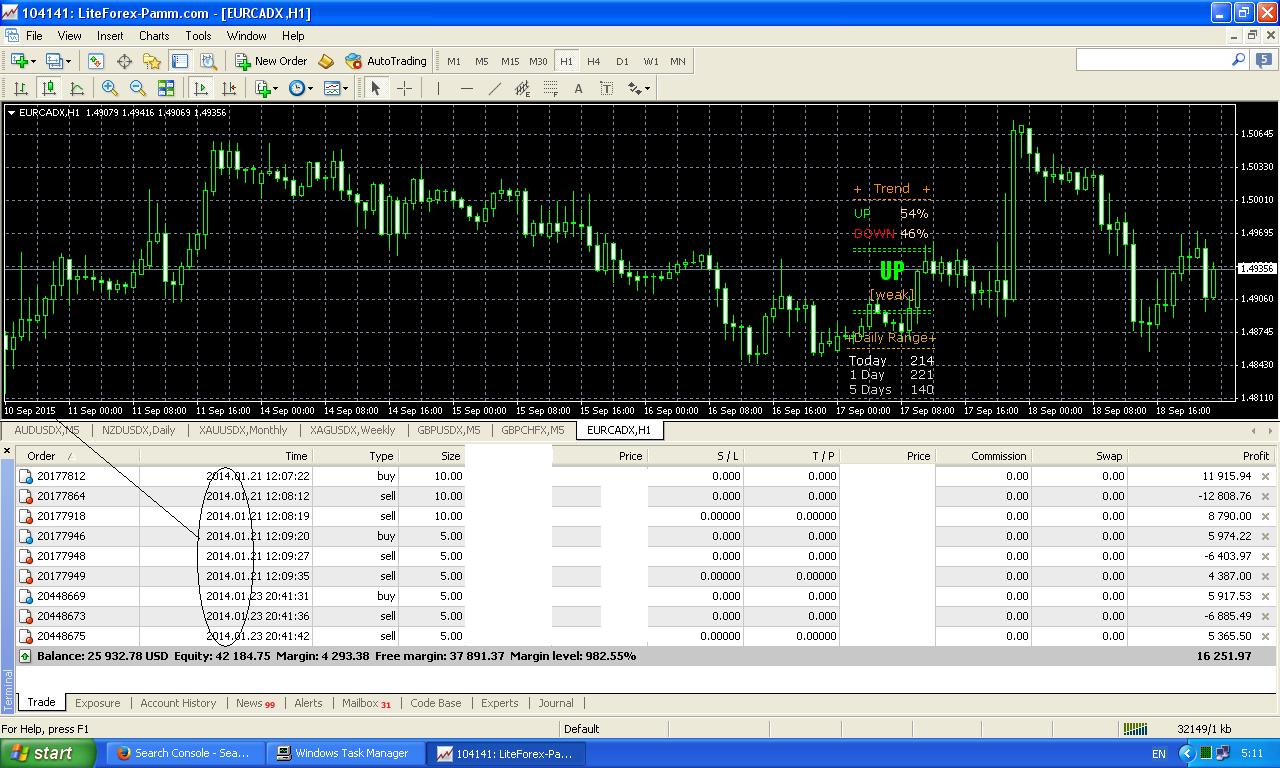The height and width of the screenshot is (768, 1280).
Task: Open the templates dropdown
Action: tap(335, 88)
